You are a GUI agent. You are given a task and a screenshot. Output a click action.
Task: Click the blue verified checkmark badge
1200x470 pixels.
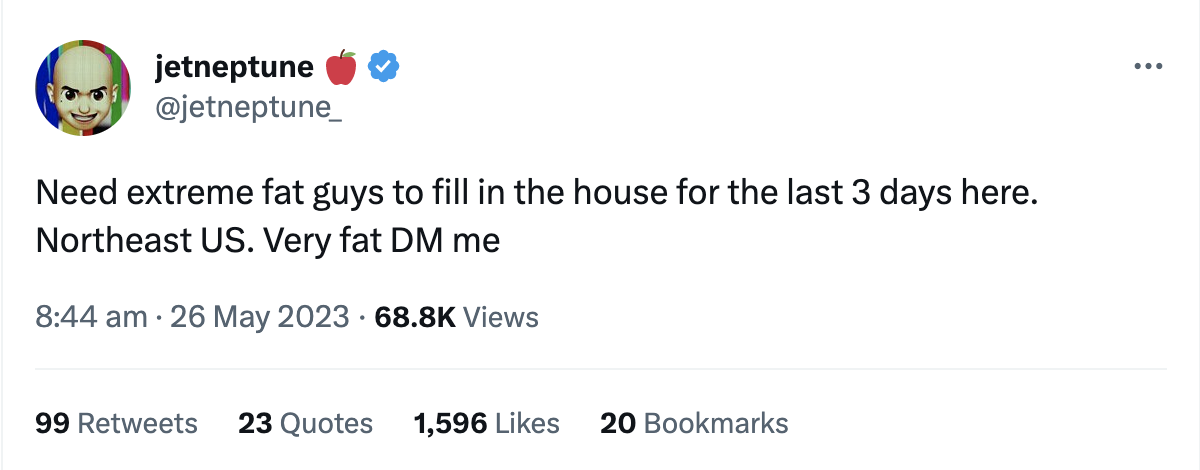(x=385, y=67)
